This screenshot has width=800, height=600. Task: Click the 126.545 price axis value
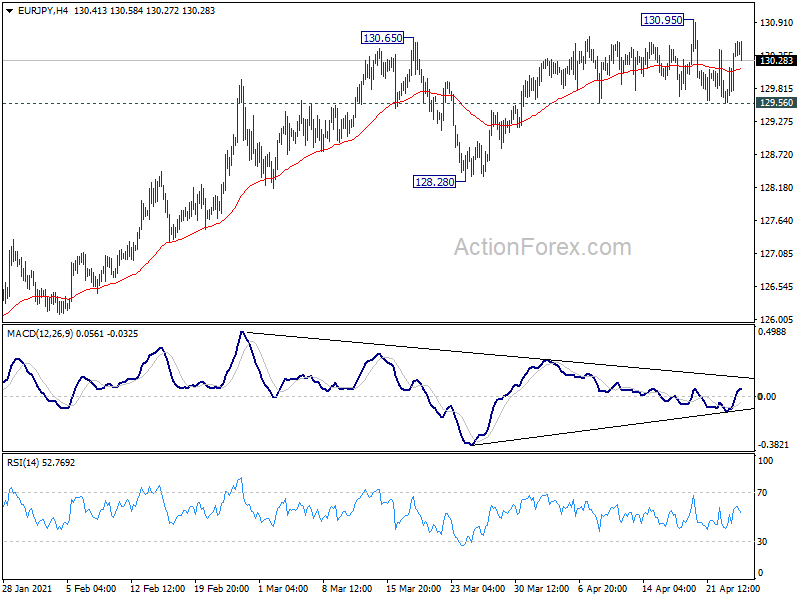pyautogui.click(x=776, y=287)
